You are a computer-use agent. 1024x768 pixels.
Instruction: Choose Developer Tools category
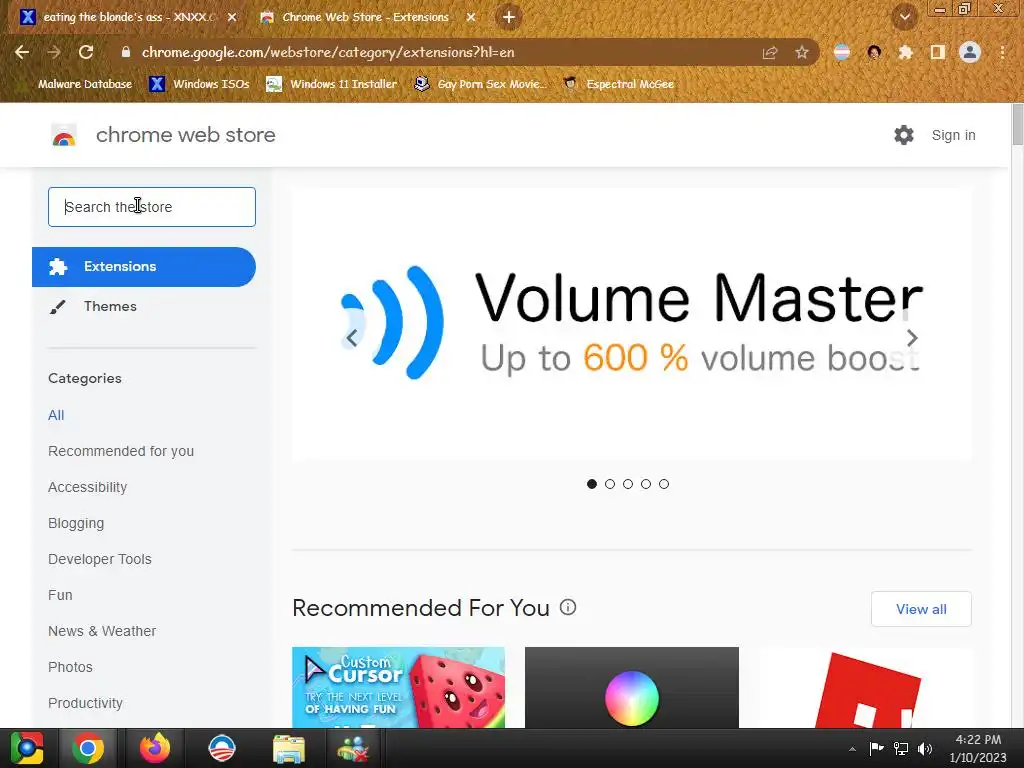pos(100,559)
